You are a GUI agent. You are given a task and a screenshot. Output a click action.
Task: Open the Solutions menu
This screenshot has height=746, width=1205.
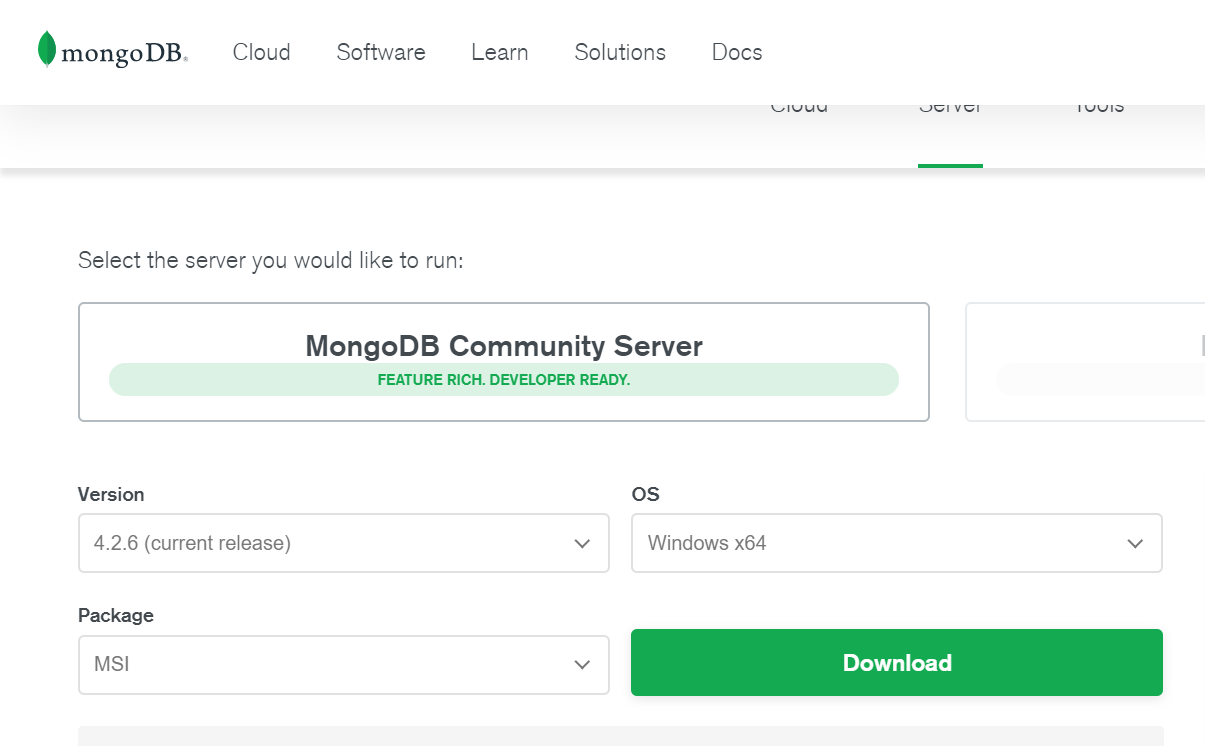620,52
